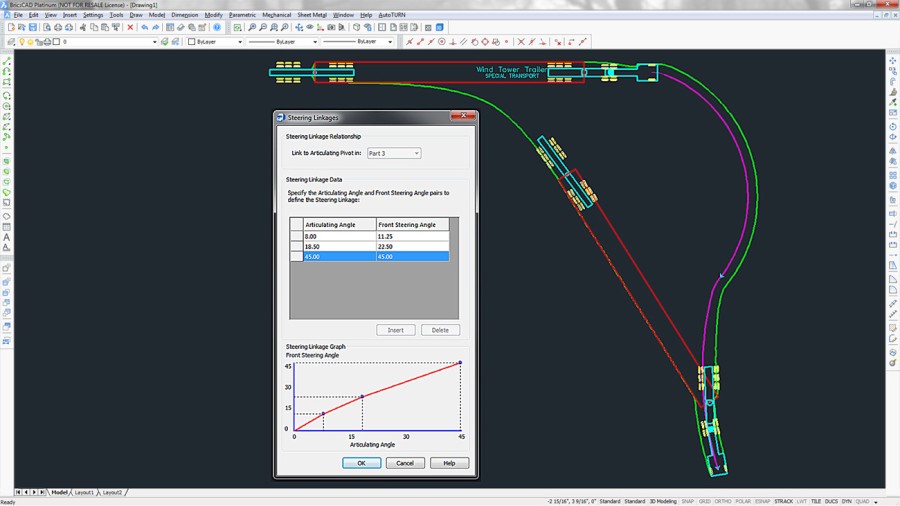The image size is (900, 506).
Task: Toggle STRACK in the status bar
Action: 783,501
